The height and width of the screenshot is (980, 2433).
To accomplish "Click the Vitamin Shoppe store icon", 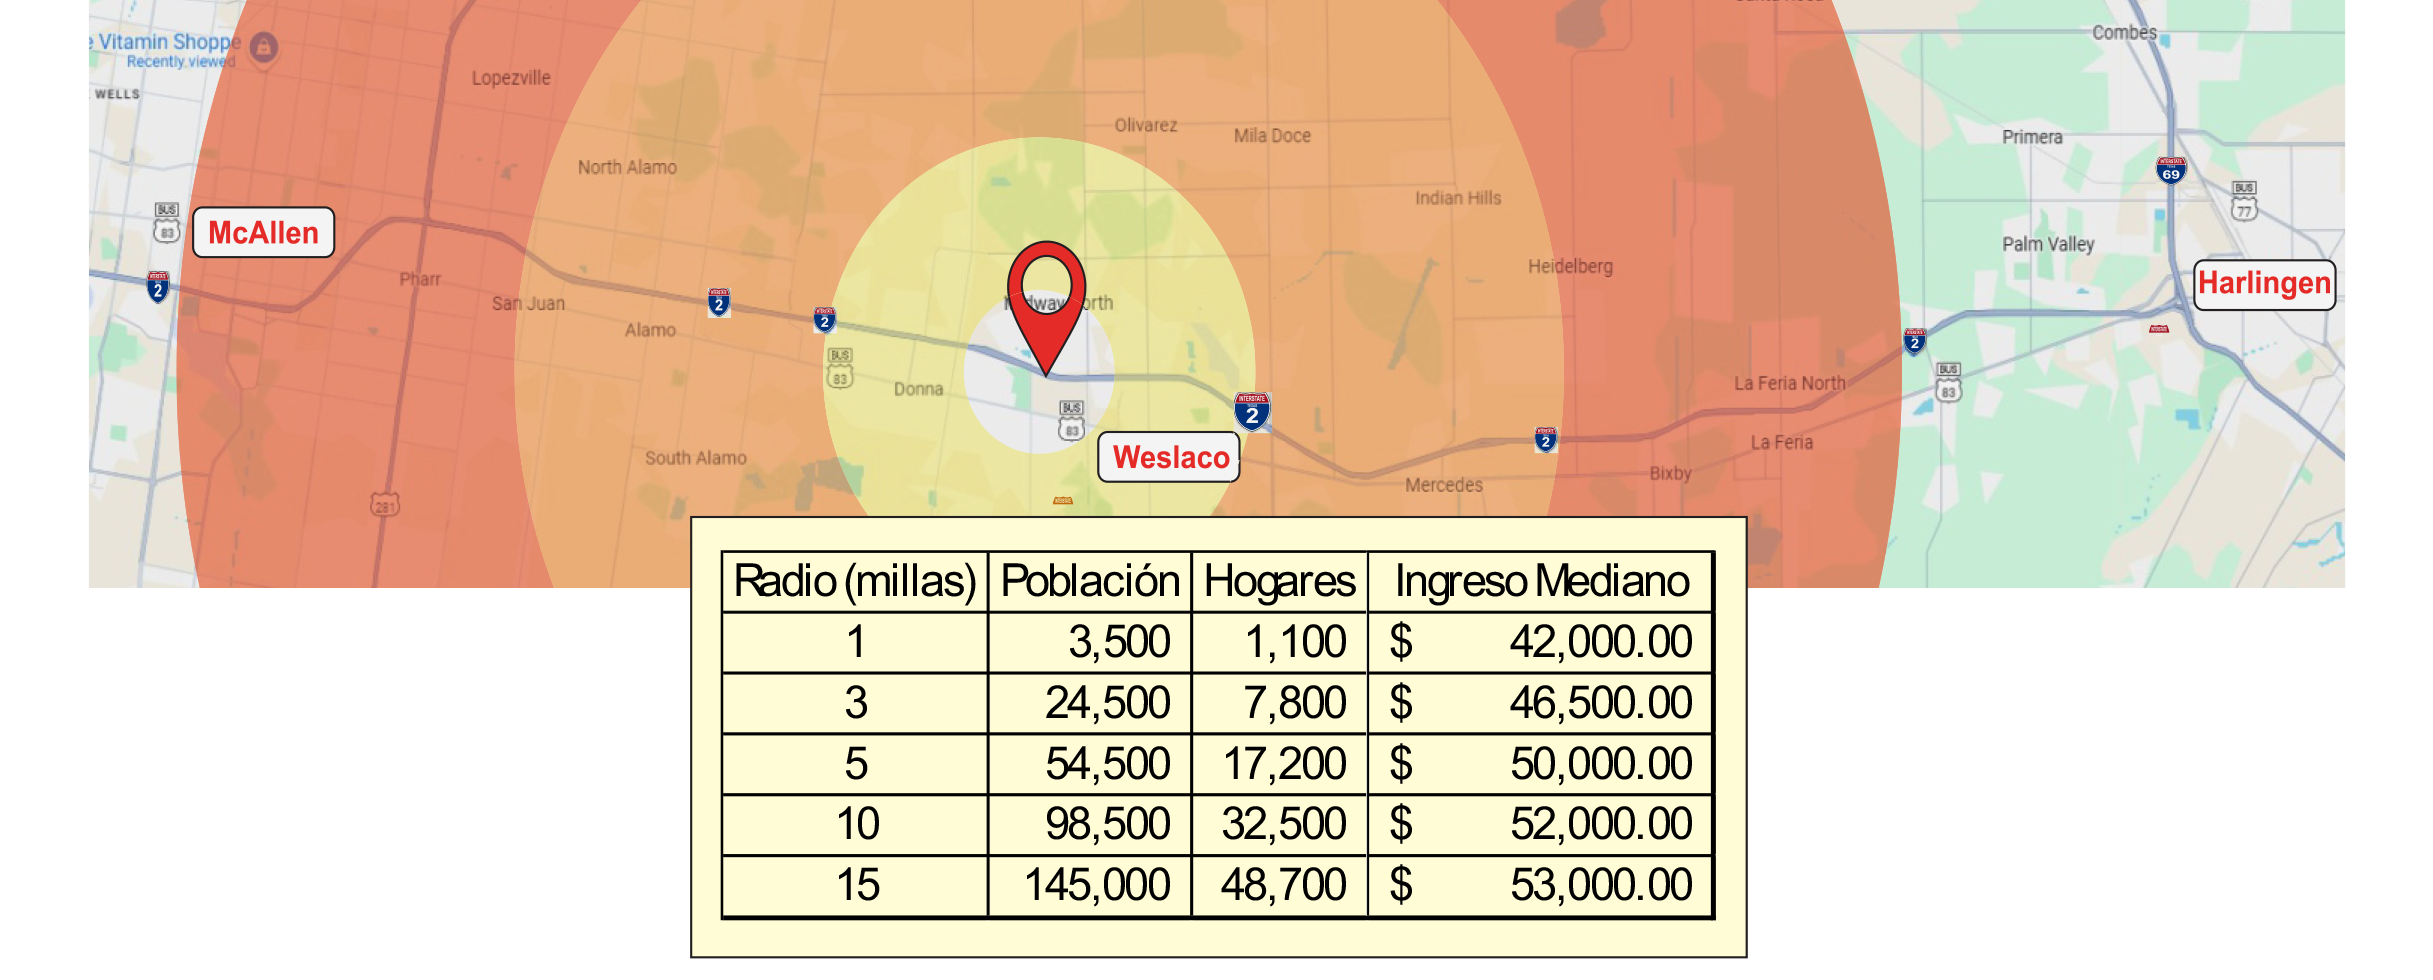I will [x=264, y=47].
